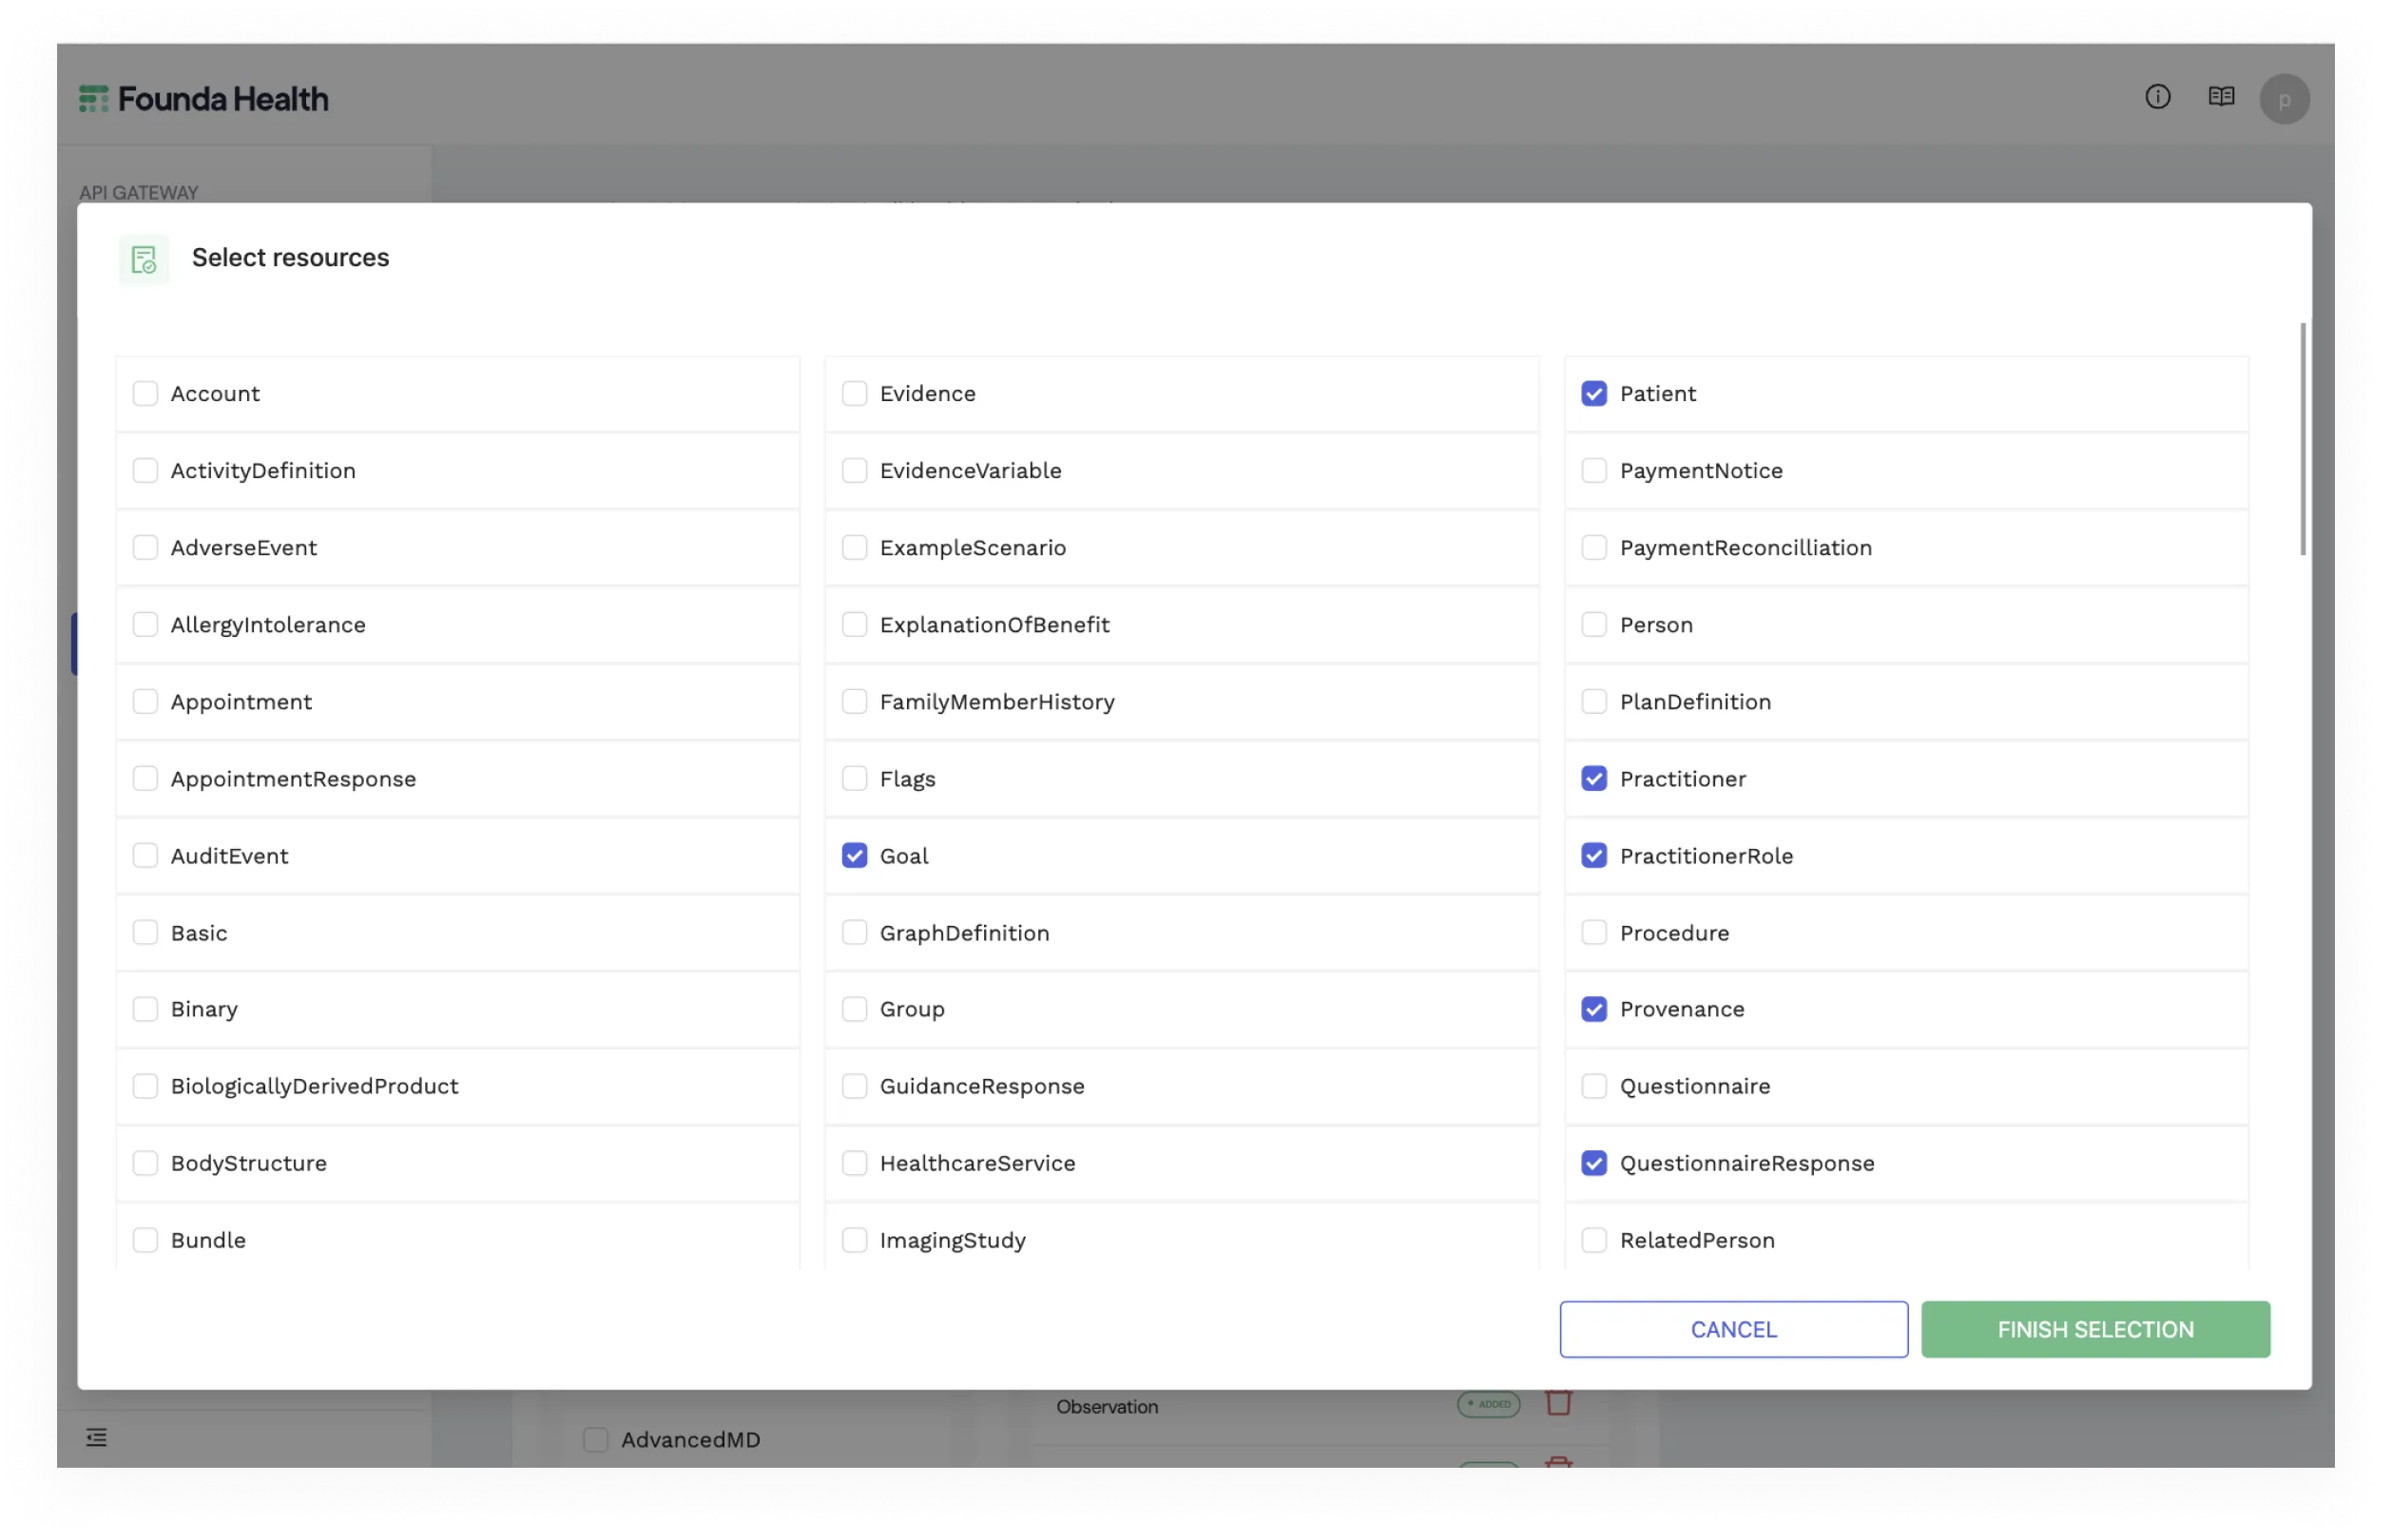Uncheck the Goal checkbox
The width and height of the screenshot is (2392, 1540).
pos(854,855)
